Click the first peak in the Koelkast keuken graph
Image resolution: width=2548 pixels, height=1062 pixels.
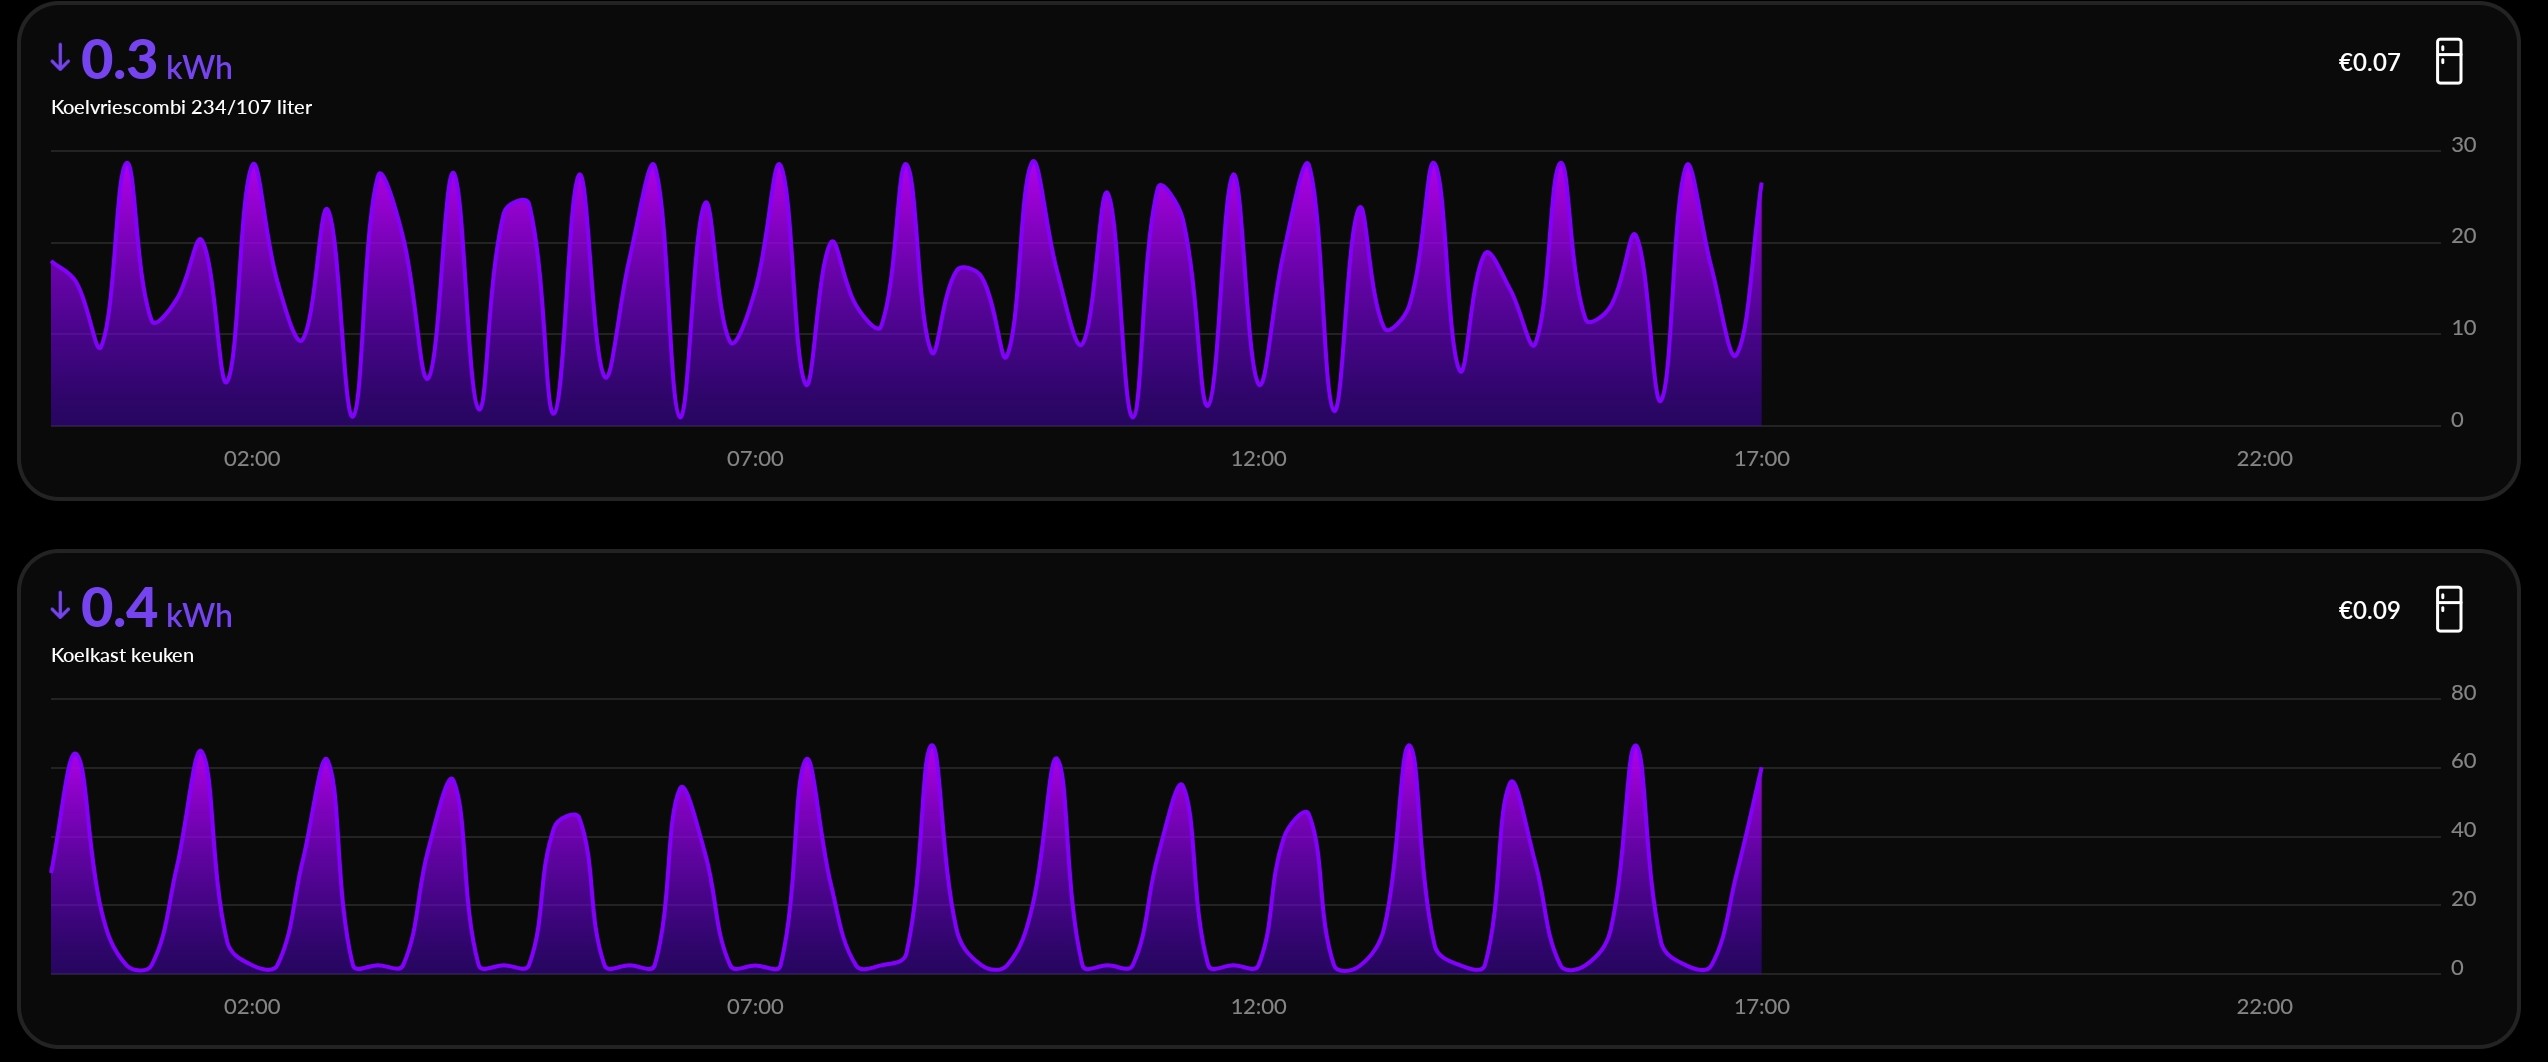pos(75,755)
